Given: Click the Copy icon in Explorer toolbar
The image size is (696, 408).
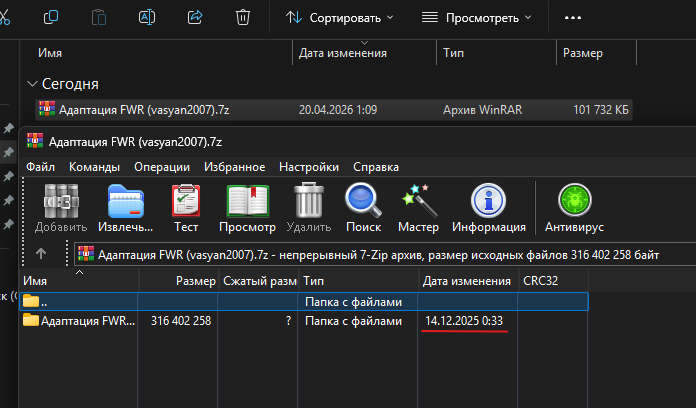Looking at the screenshot, I should click(51, 17).
